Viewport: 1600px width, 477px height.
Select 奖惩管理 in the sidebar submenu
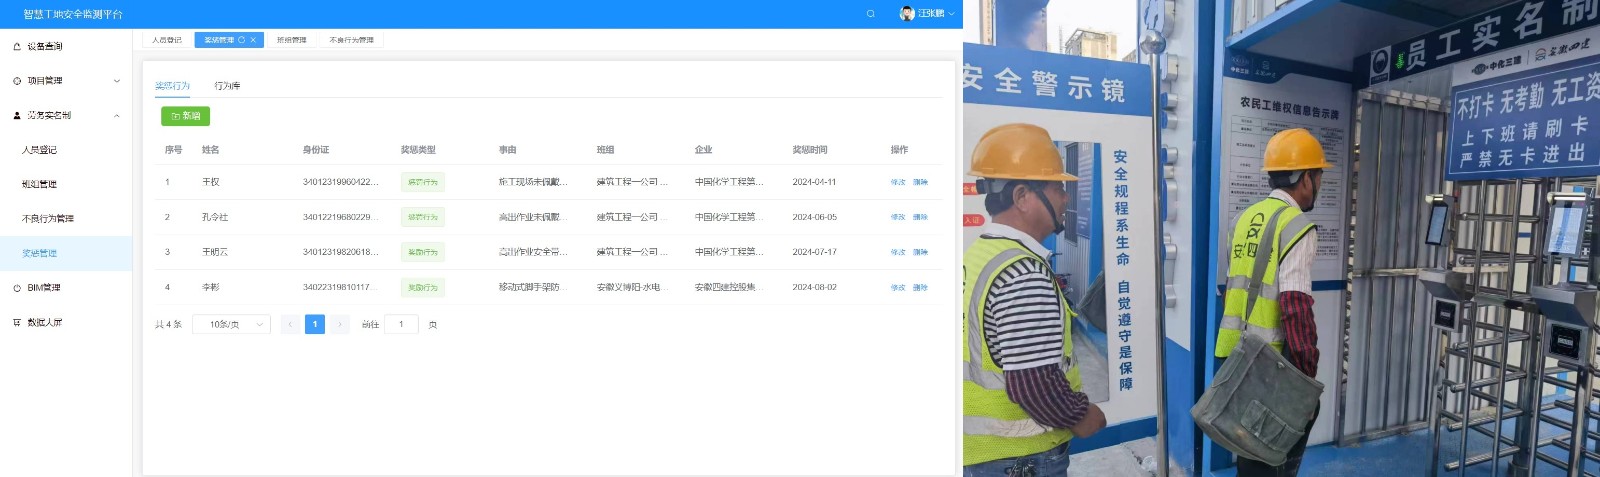[66, 253]
